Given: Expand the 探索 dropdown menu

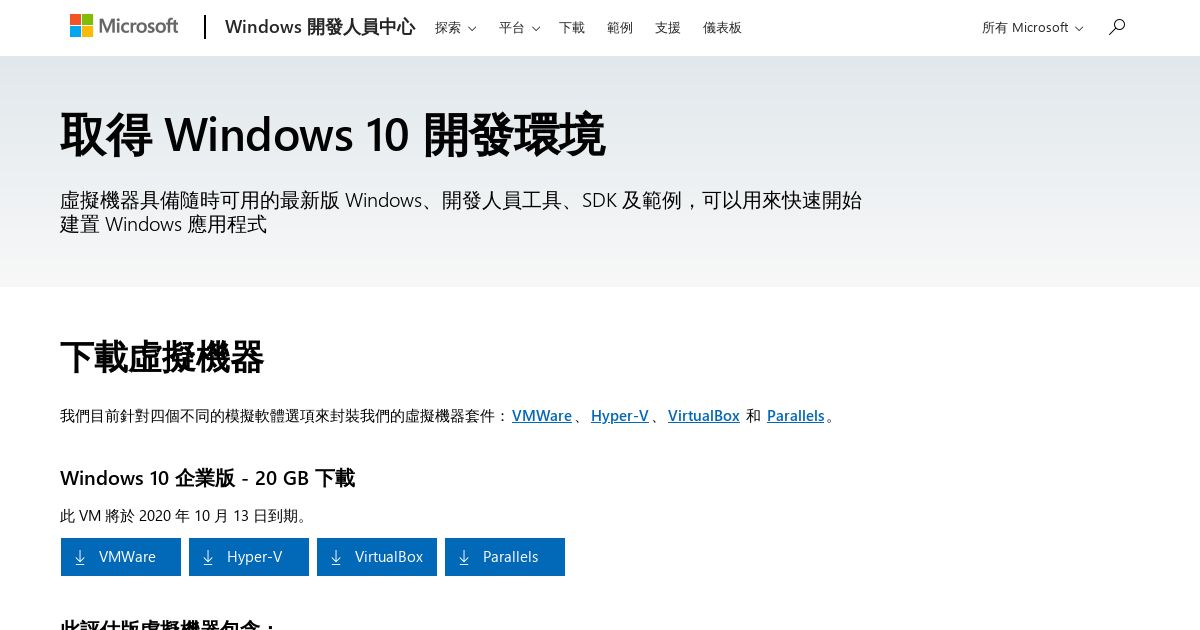Looking at the screenshot, I should point(455,28).
